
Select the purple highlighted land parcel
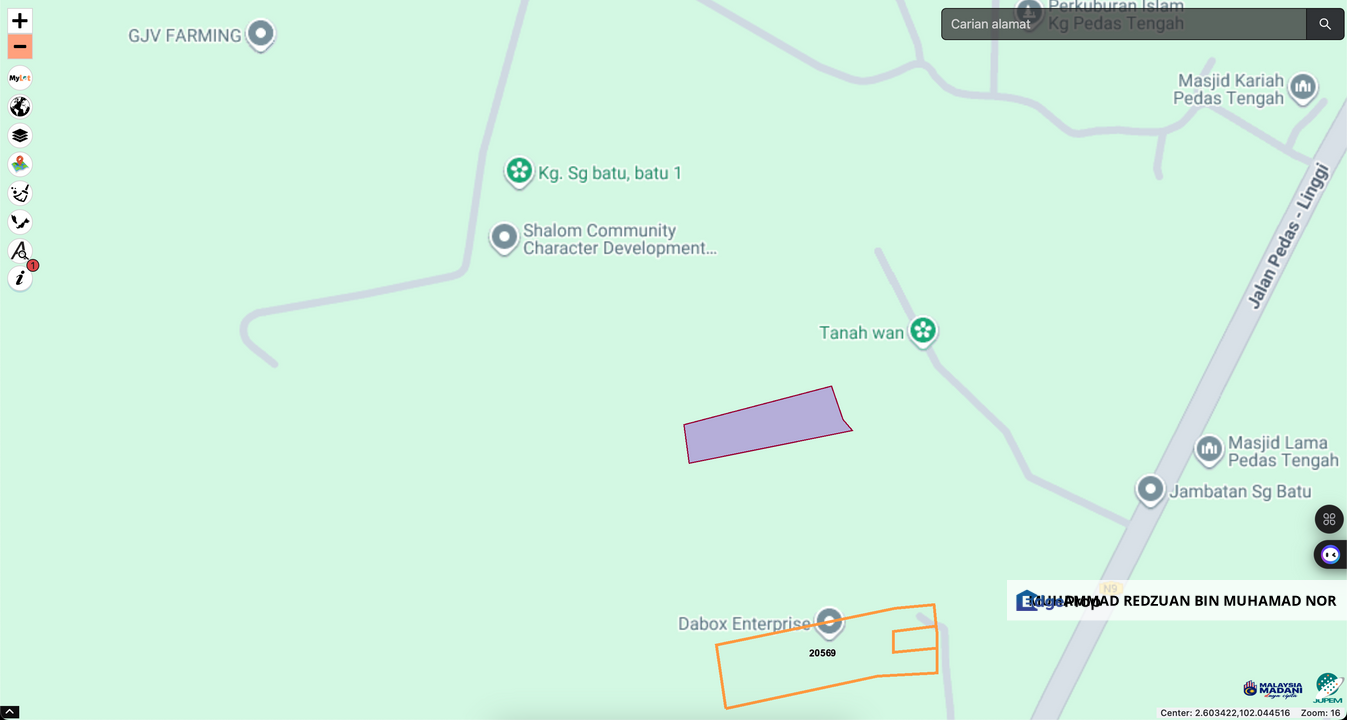click(765, 426)
